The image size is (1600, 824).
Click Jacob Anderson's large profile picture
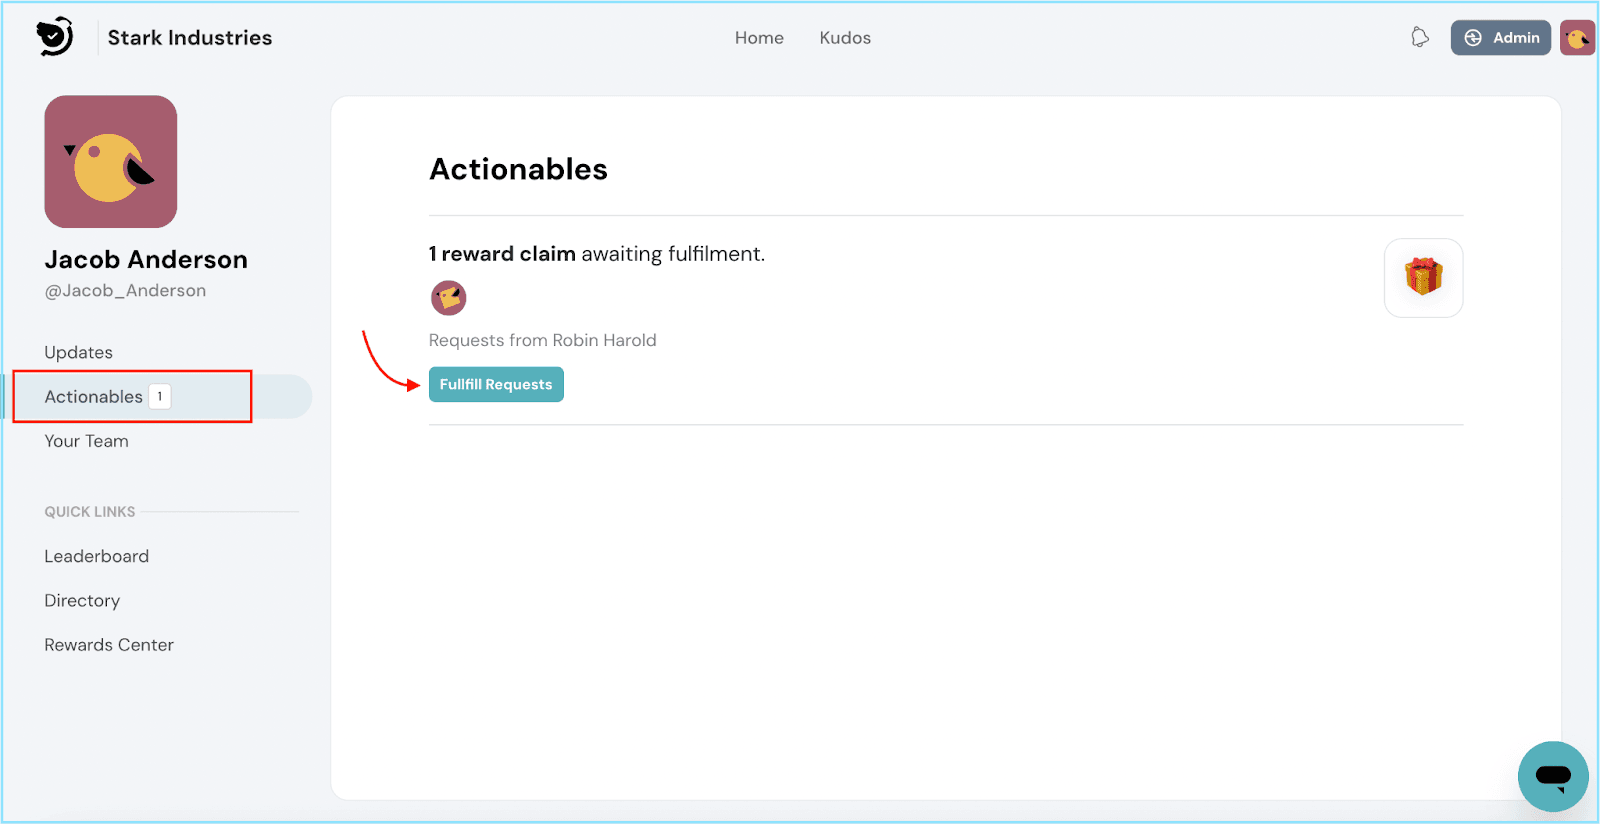coord(111,162)
